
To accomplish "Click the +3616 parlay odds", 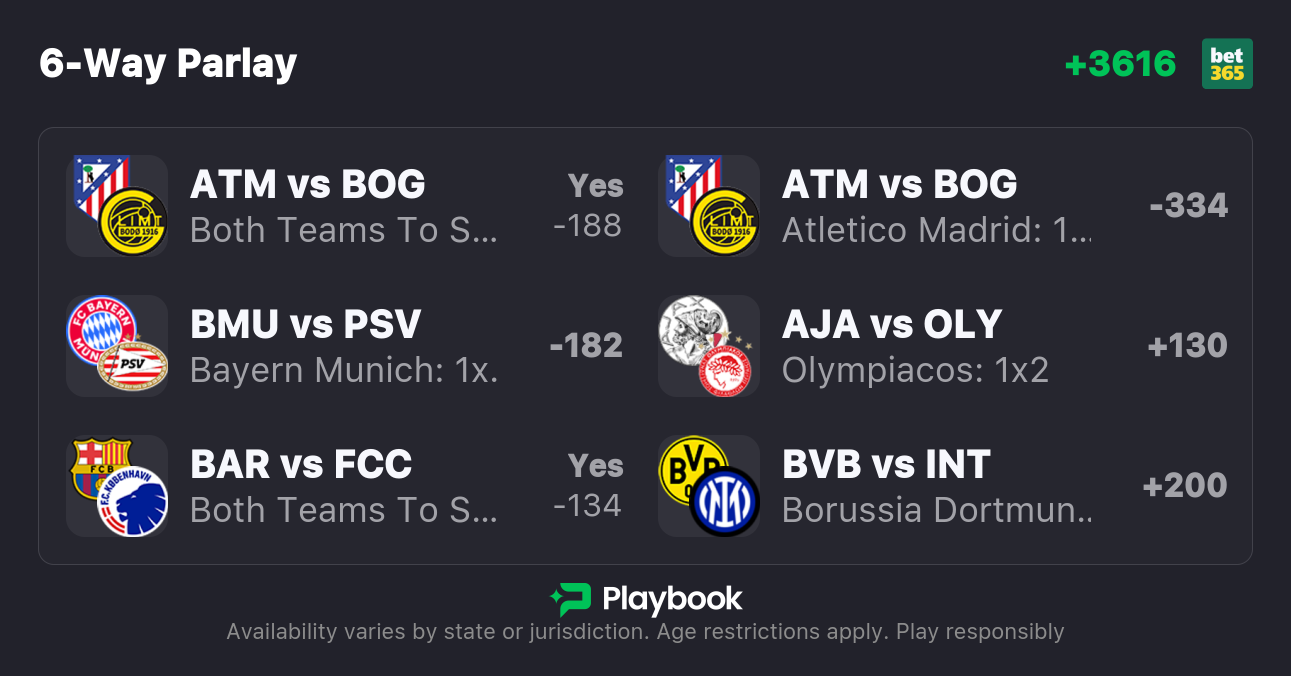I will pos(1120,64).
